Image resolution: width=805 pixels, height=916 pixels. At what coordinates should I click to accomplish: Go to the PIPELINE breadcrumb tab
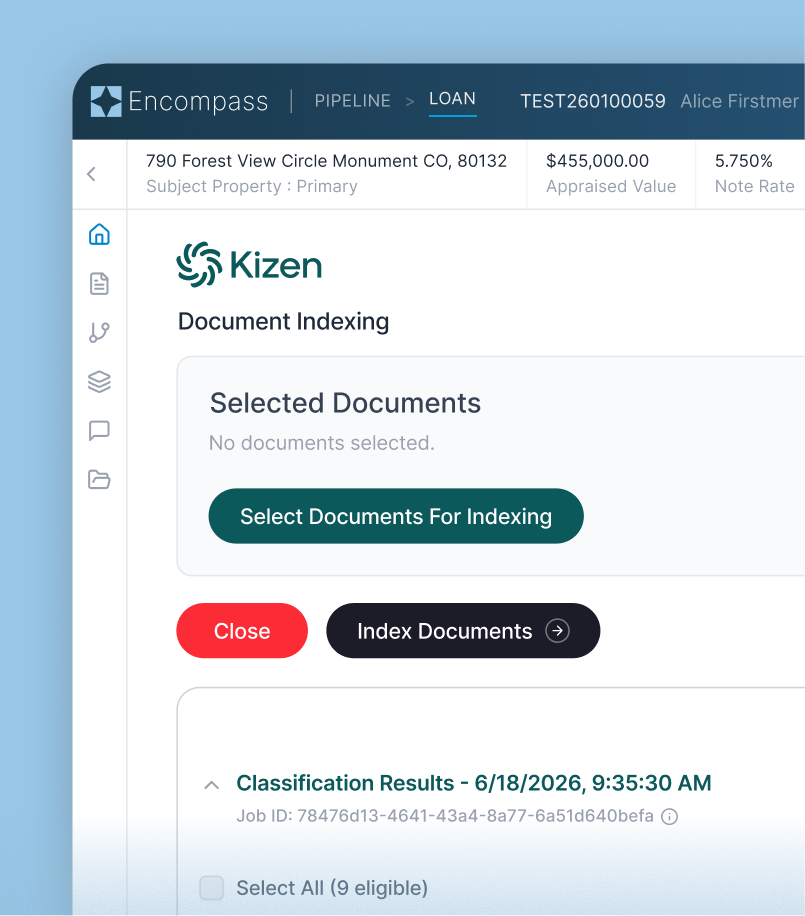pyautogui.click(x=352, y=101)
